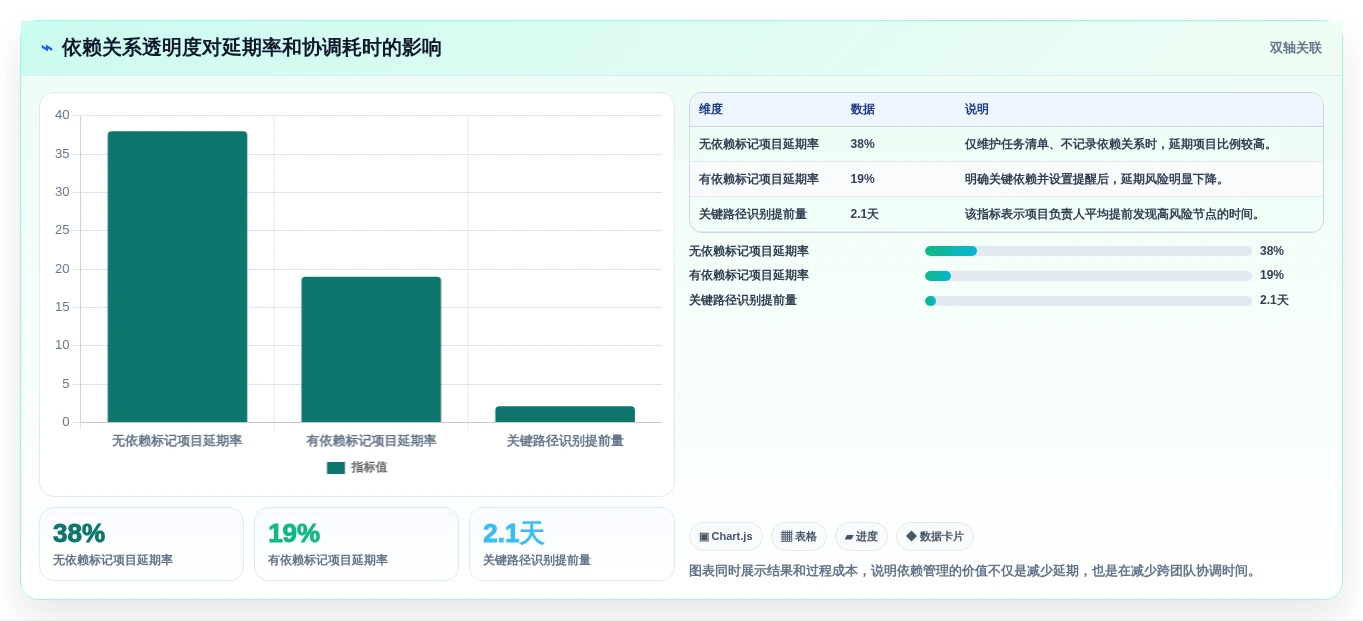Click description starting 该指标表示项目负责人
1363x621 pixels.
(1114, 214)
